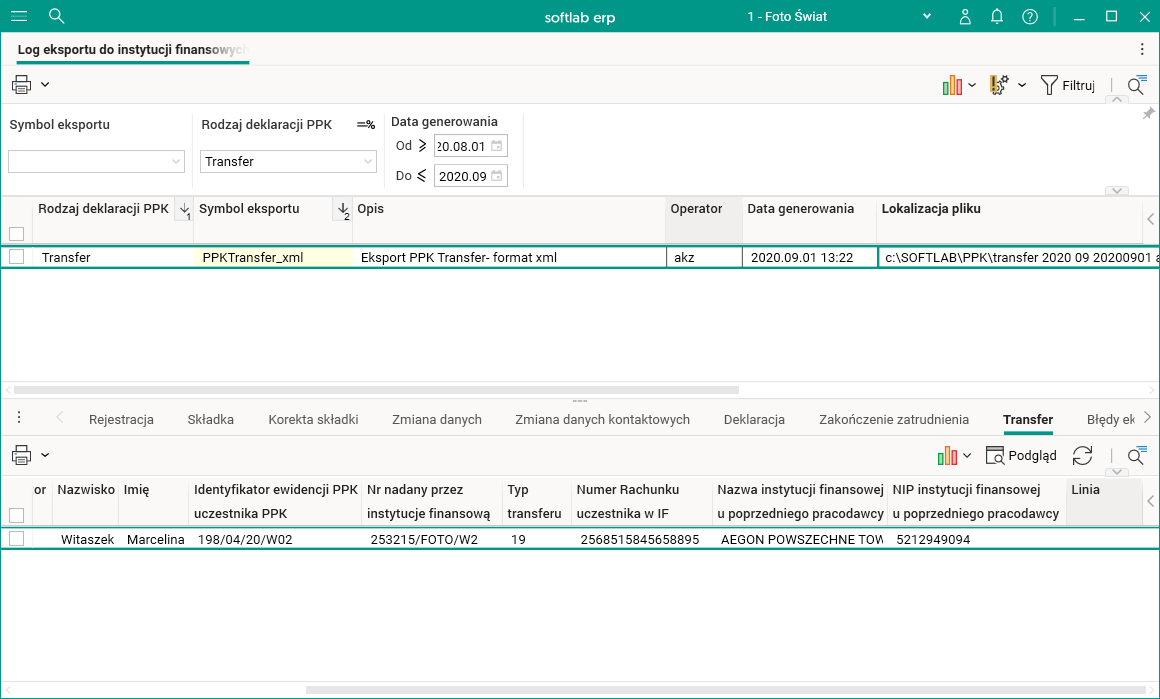Expand the top printer options dropdown arrow

coord(45,84)
